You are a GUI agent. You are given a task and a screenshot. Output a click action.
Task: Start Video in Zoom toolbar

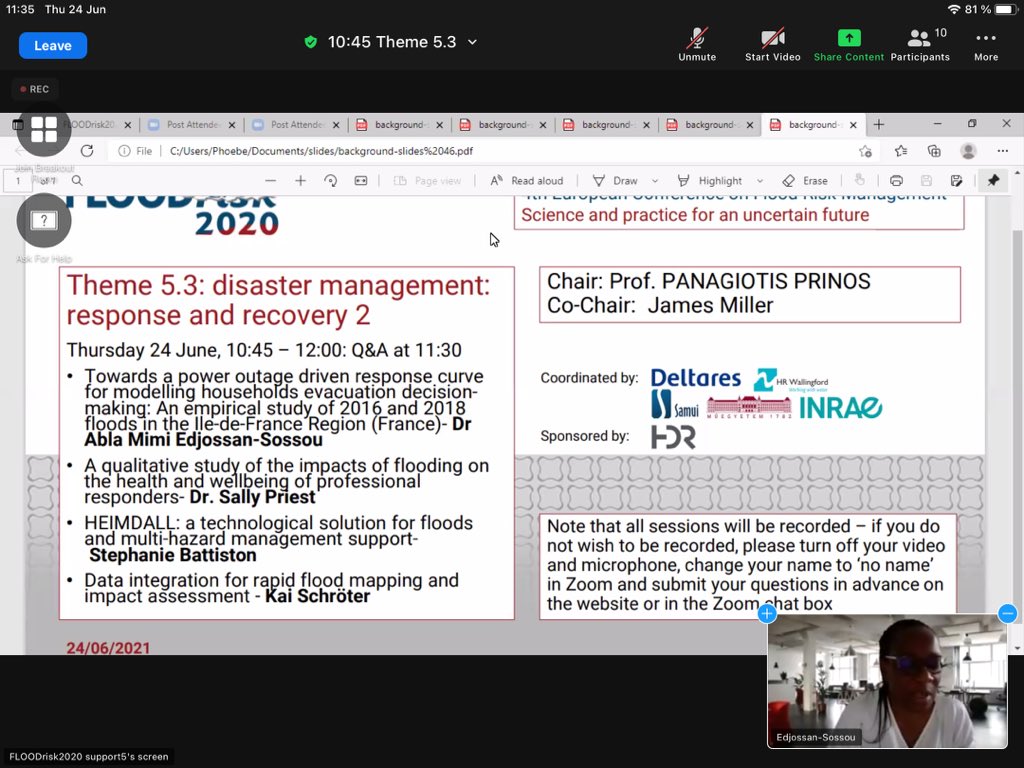773,44
